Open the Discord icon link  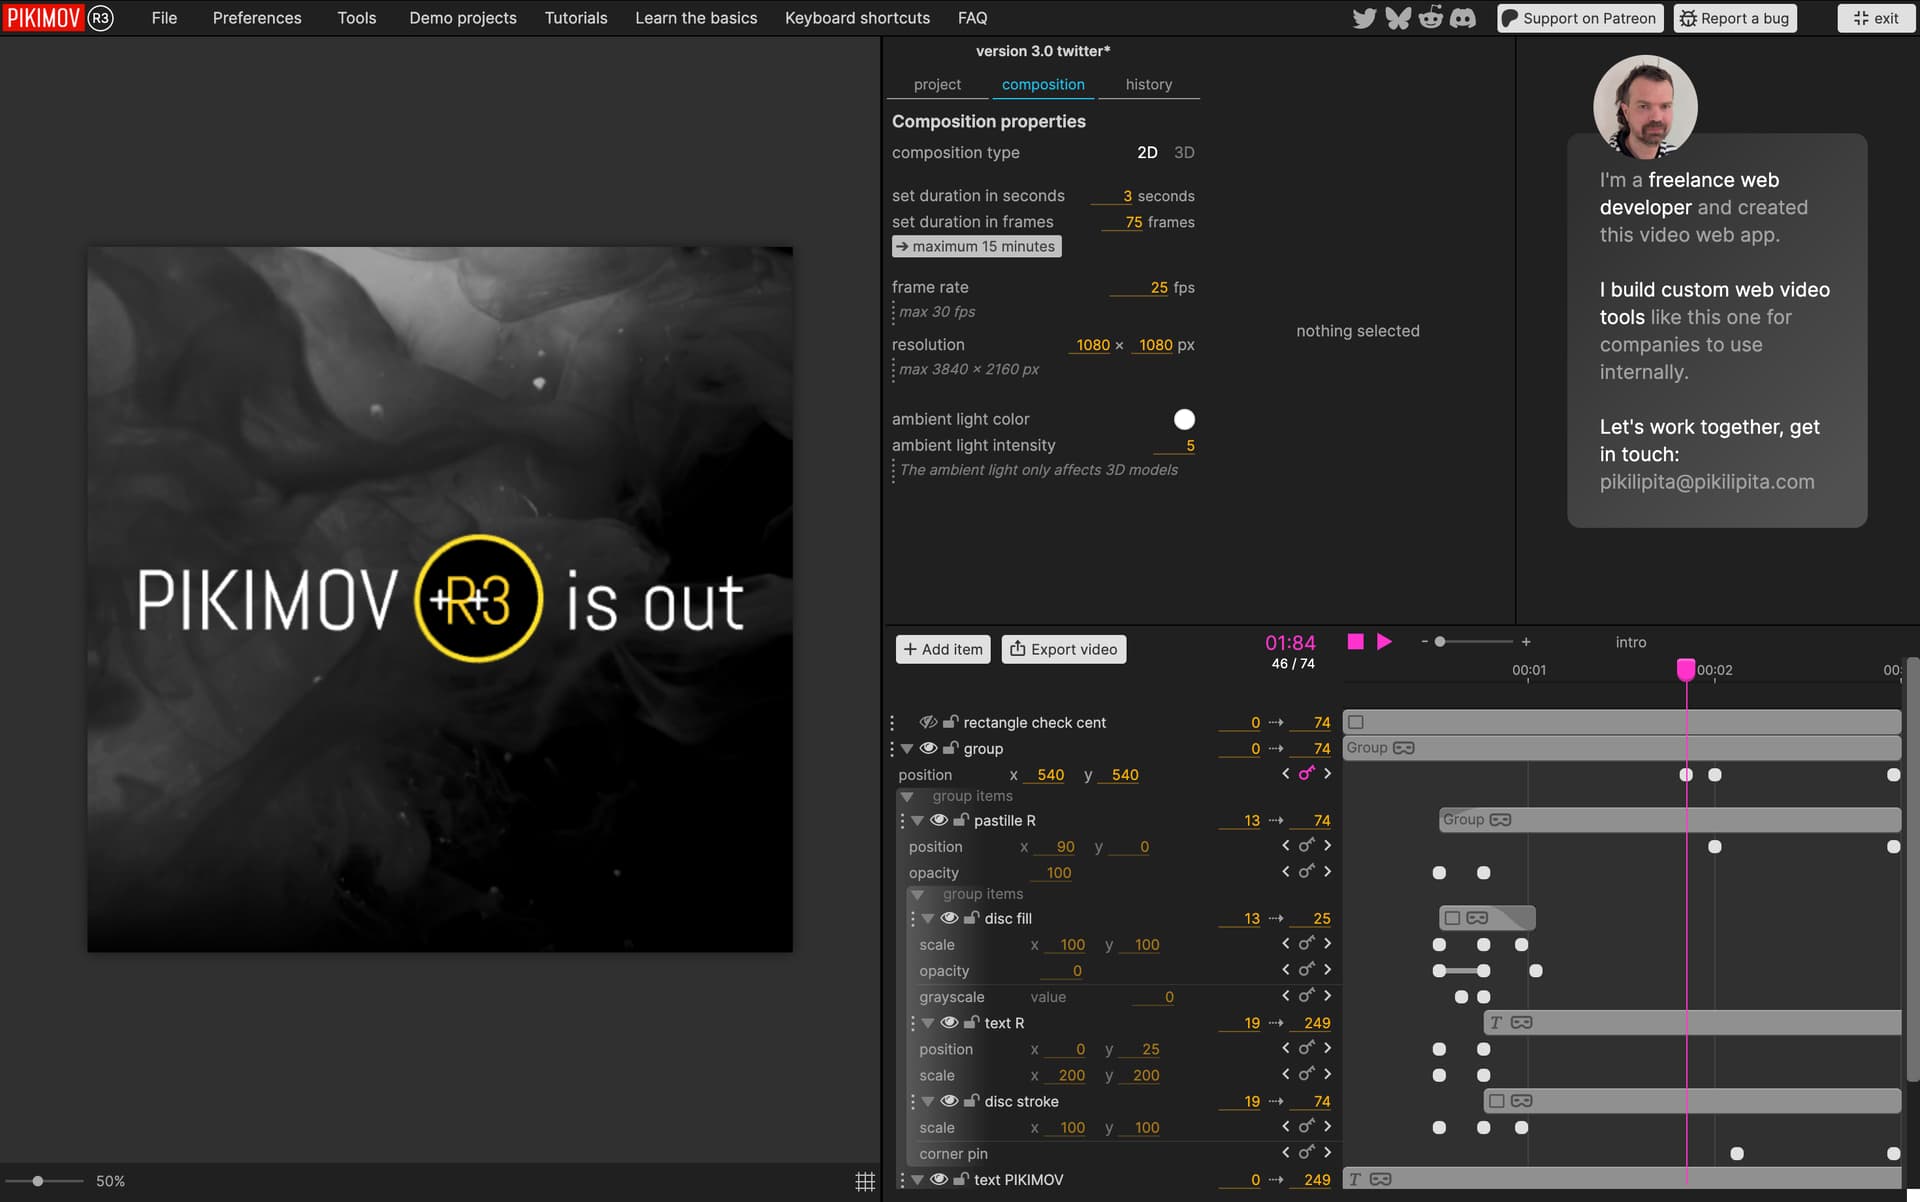coord(1463,18)
